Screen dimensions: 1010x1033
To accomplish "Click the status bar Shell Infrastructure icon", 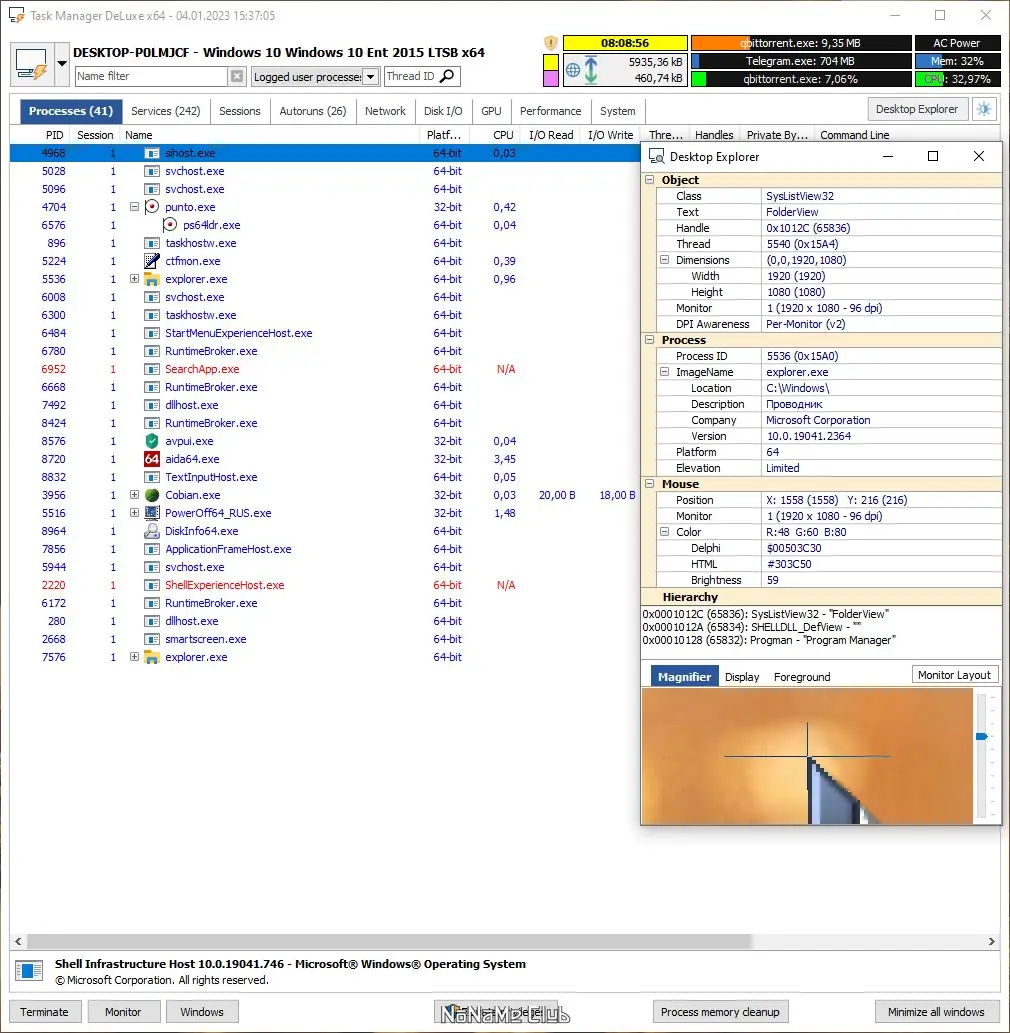I will [29, 970].
